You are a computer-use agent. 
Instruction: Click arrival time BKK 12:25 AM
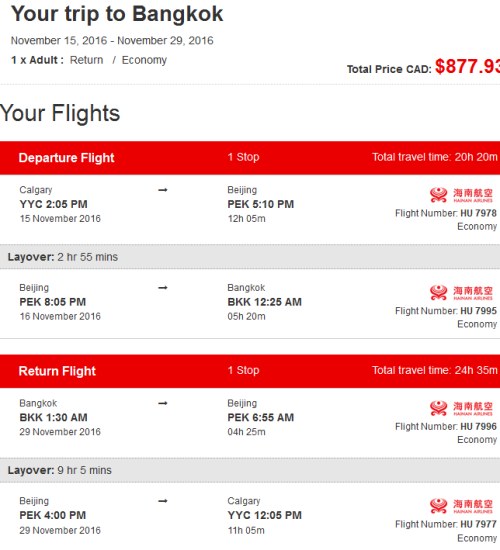click(265, 302)
